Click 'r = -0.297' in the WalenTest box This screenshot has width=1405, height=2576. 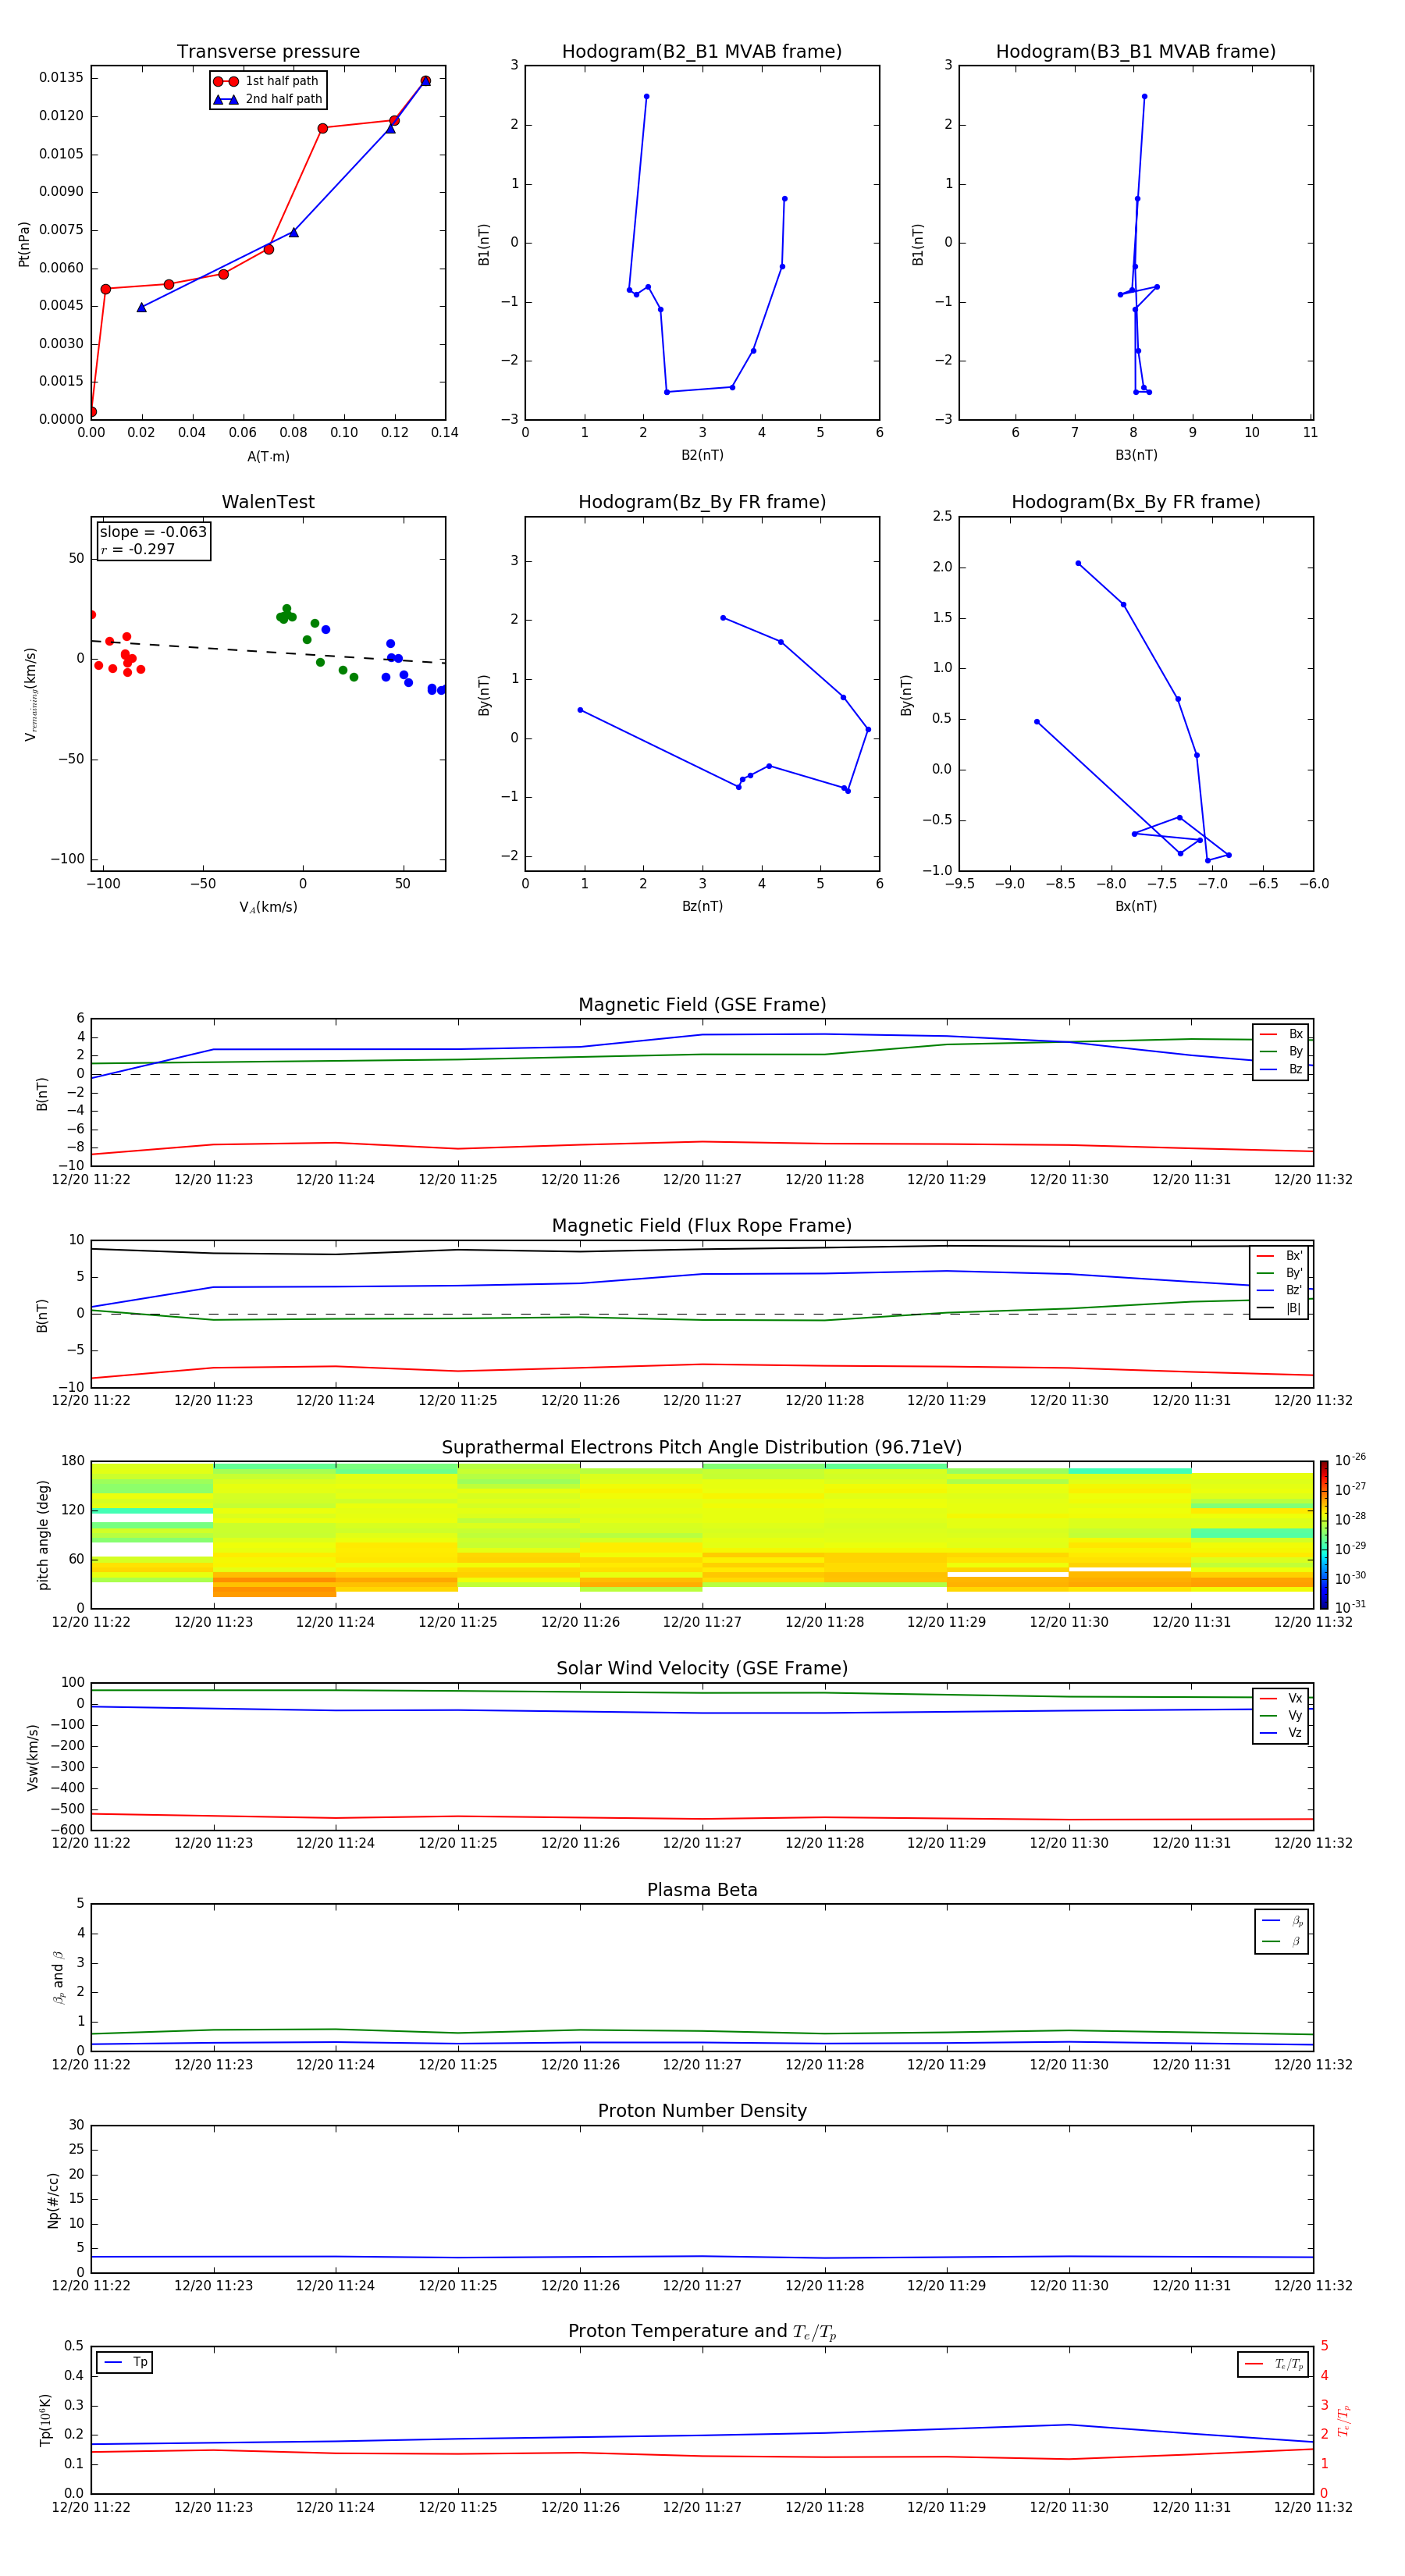click(137, 549)
